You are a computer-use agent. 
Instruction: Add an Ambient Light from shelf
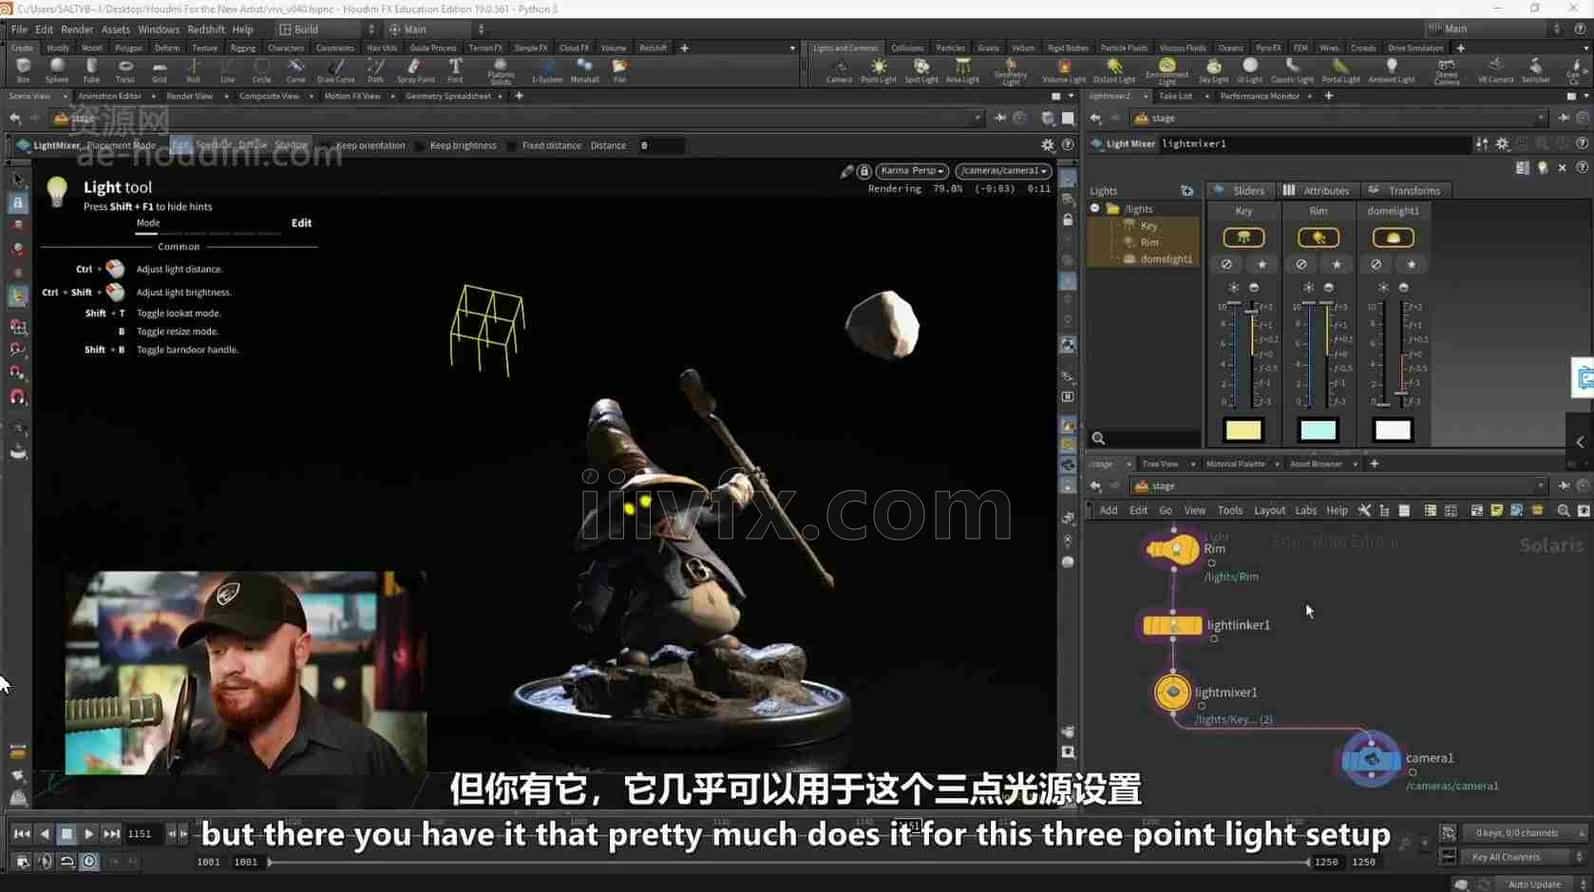point(1391,70)
